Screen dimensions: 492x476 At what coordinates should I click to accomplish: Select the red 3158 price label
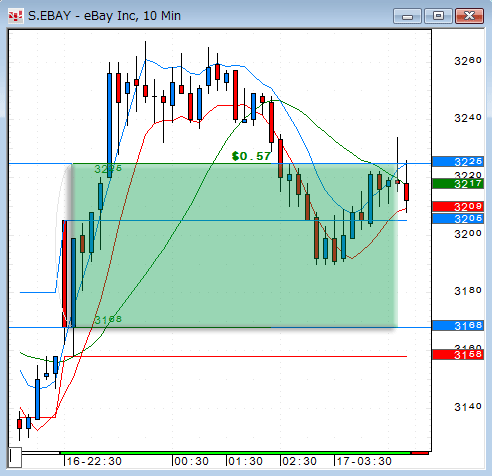pyautogui.click(x=458, y=354)
